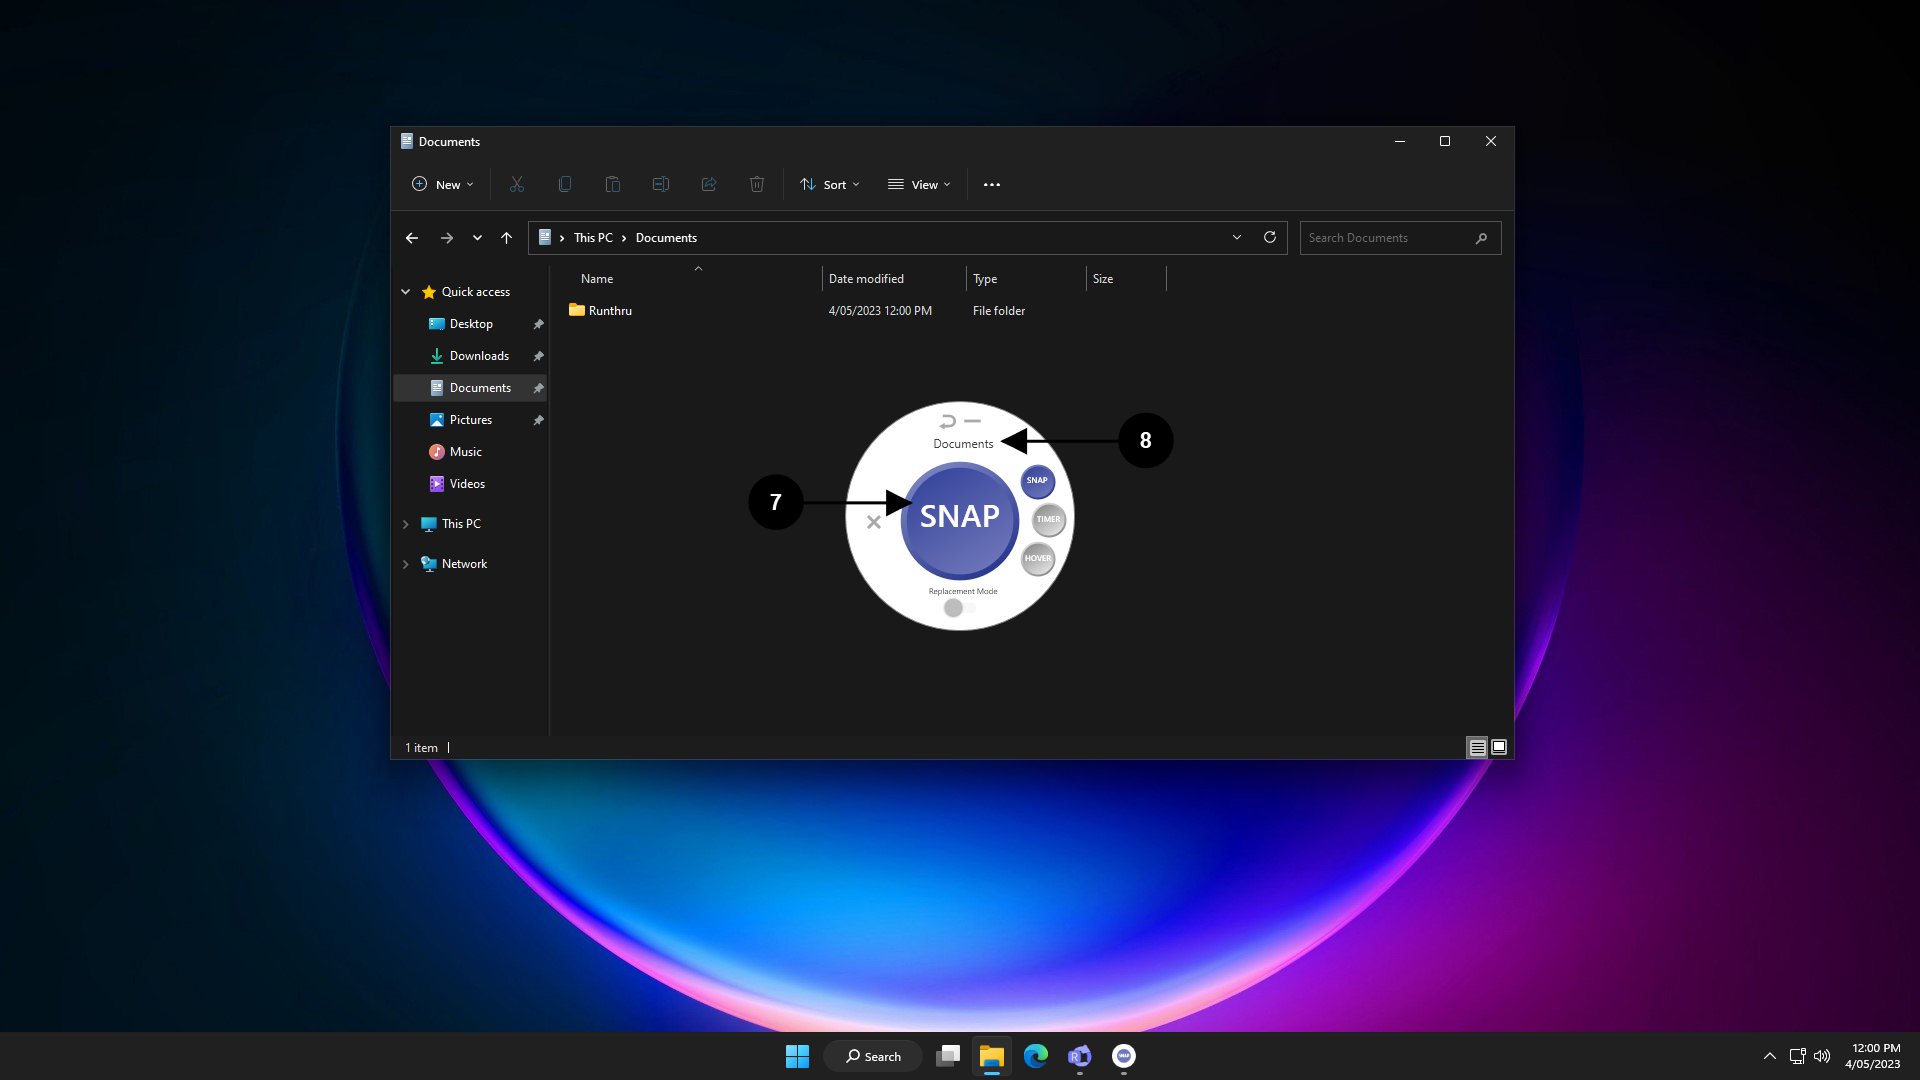Switch to large thumbnails view icon
The height and width of the screenshot is (1080, 1920).
coord(1498,747)
